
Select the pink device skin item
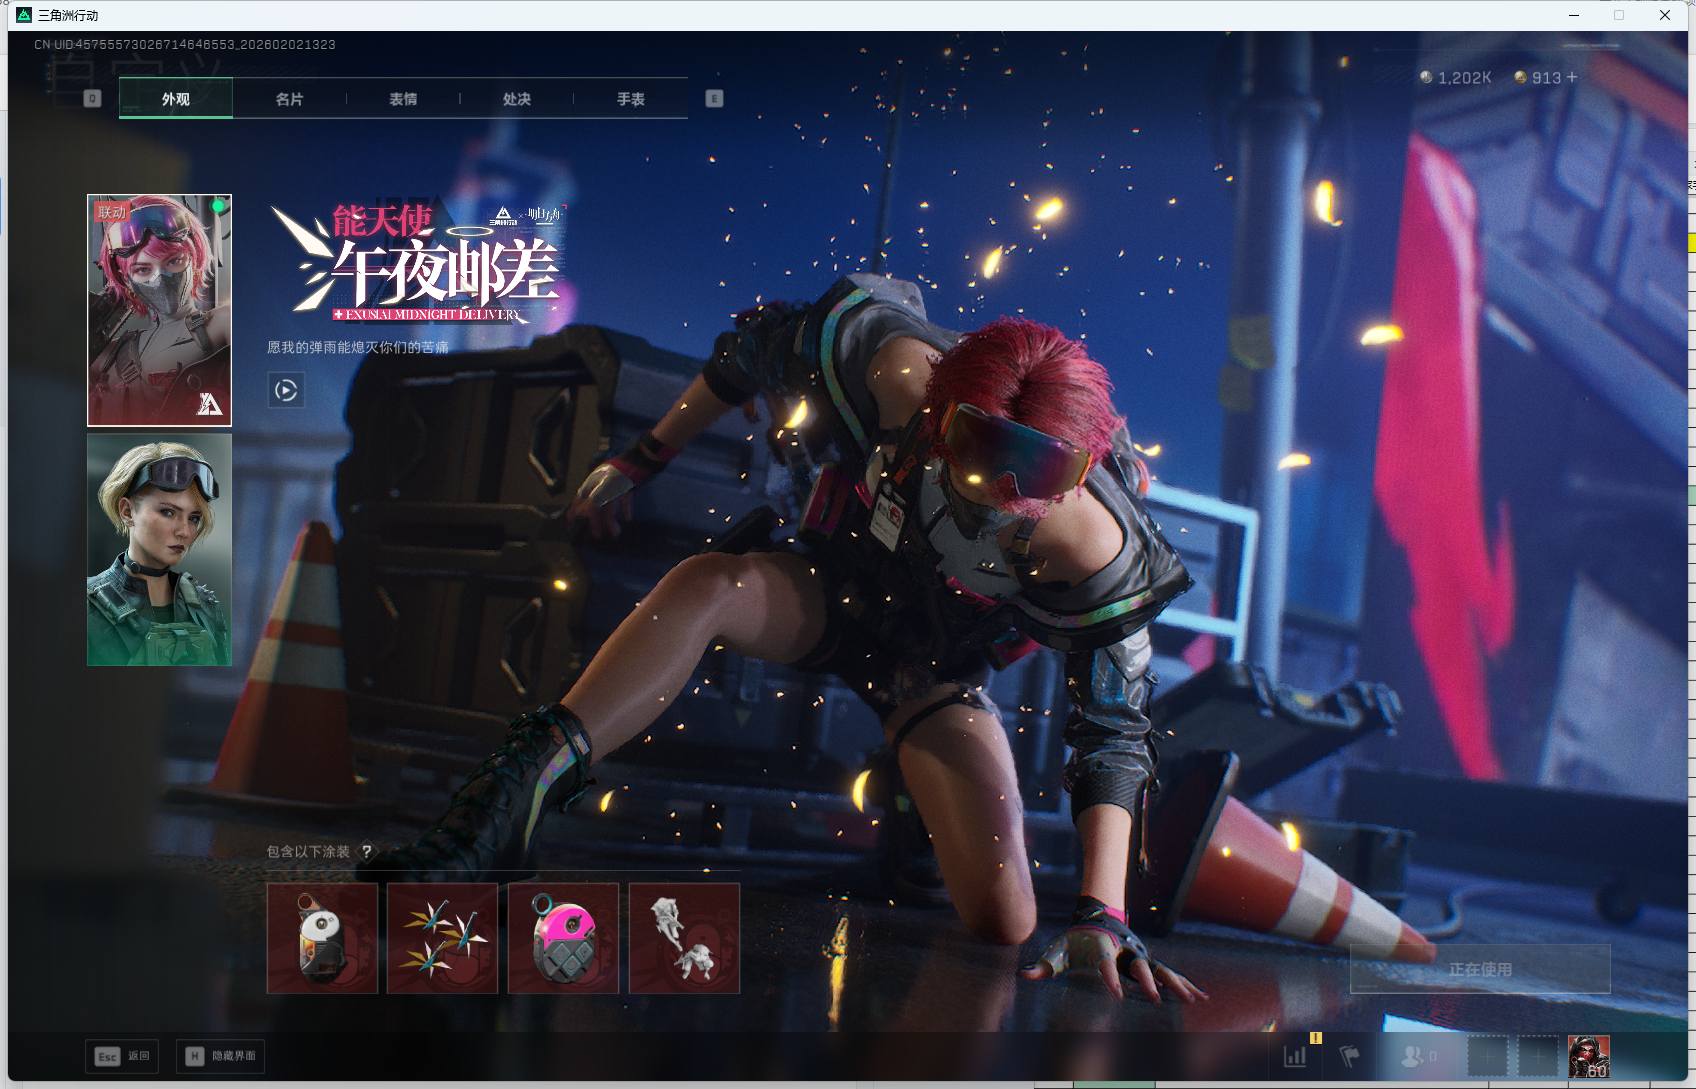pos(563,938)
